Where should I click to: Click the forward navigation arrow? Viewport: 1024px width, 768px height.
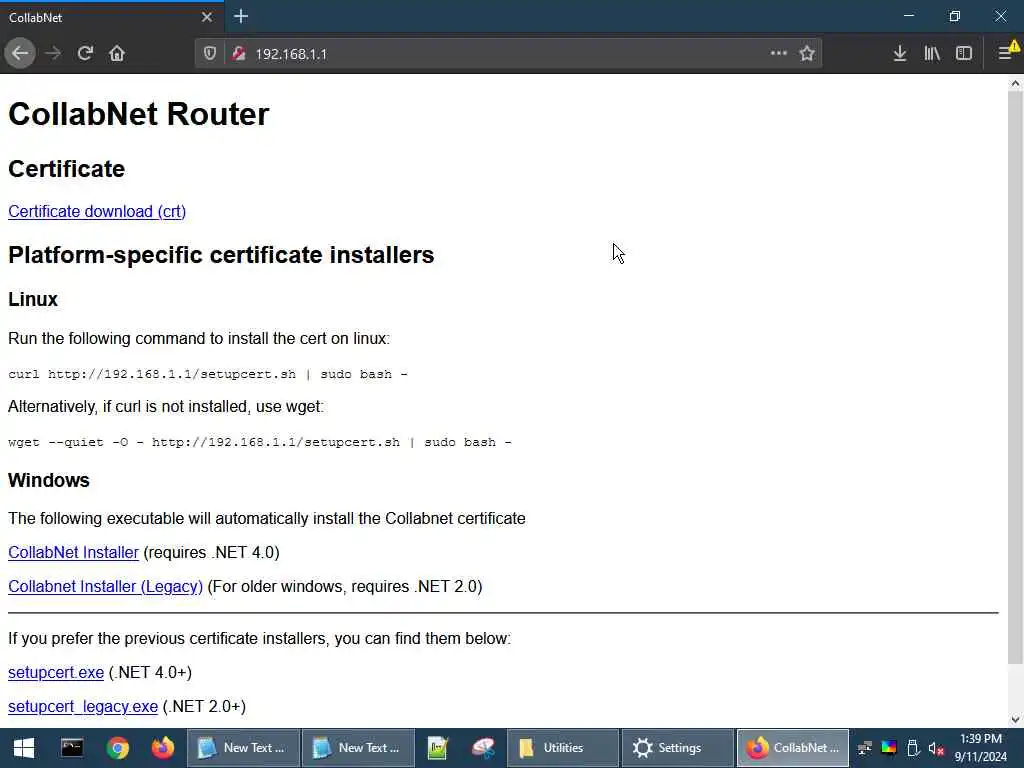coord(53,54)
